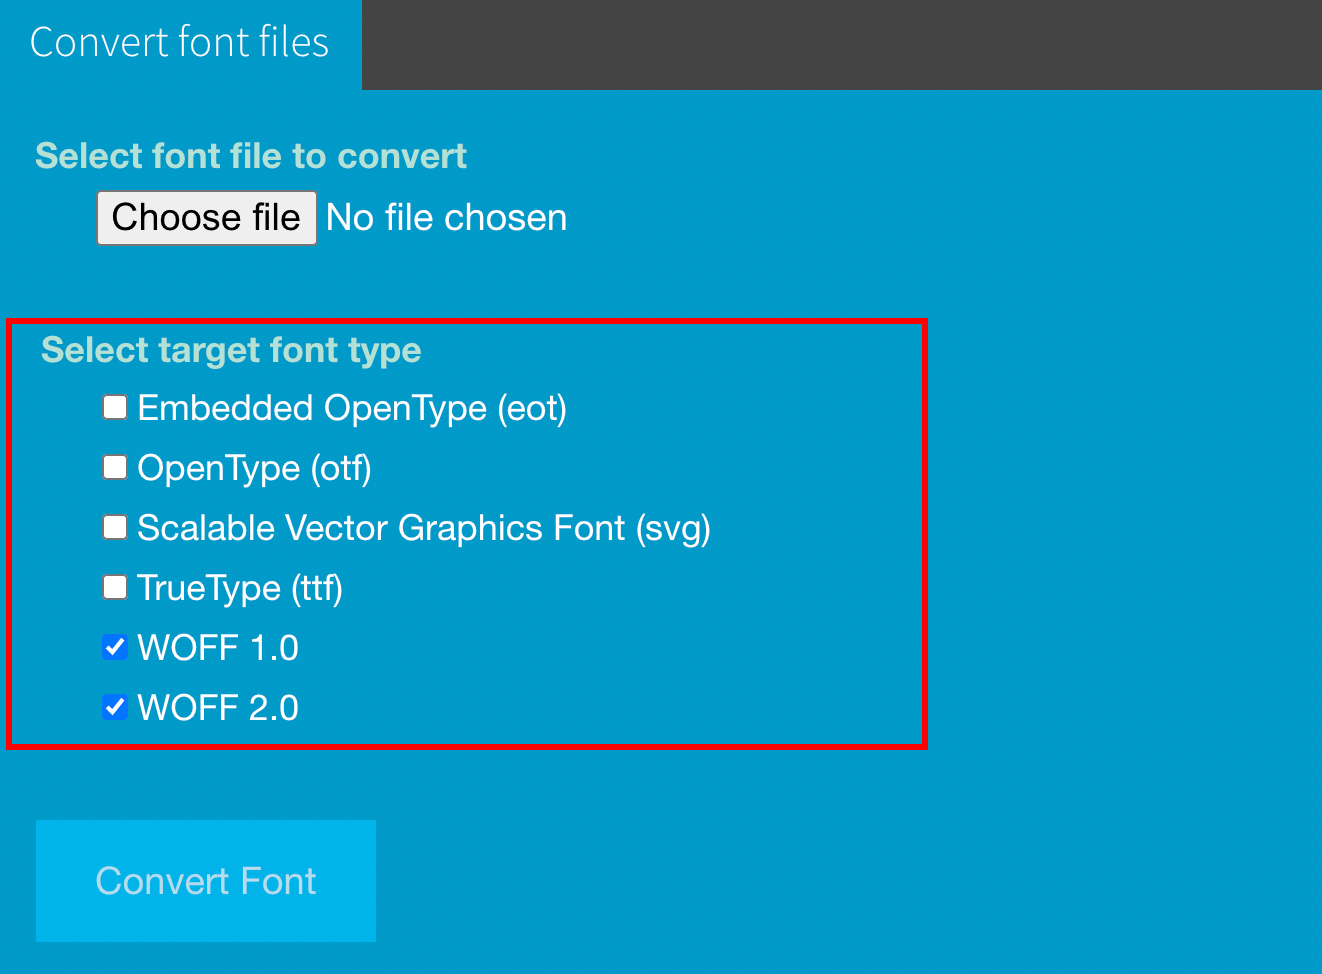
Task: Click the 'WOFF 2.0' label text
Action: tap(218, 708)
